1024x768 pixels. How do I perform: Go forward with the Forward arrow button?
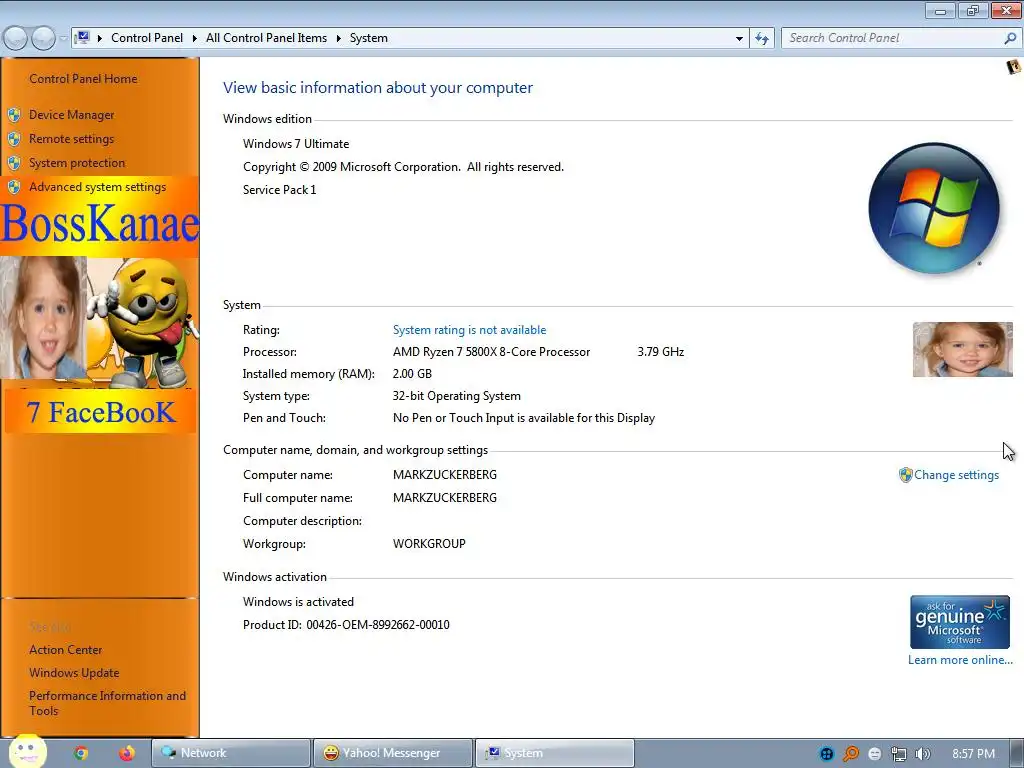[43, 38]
